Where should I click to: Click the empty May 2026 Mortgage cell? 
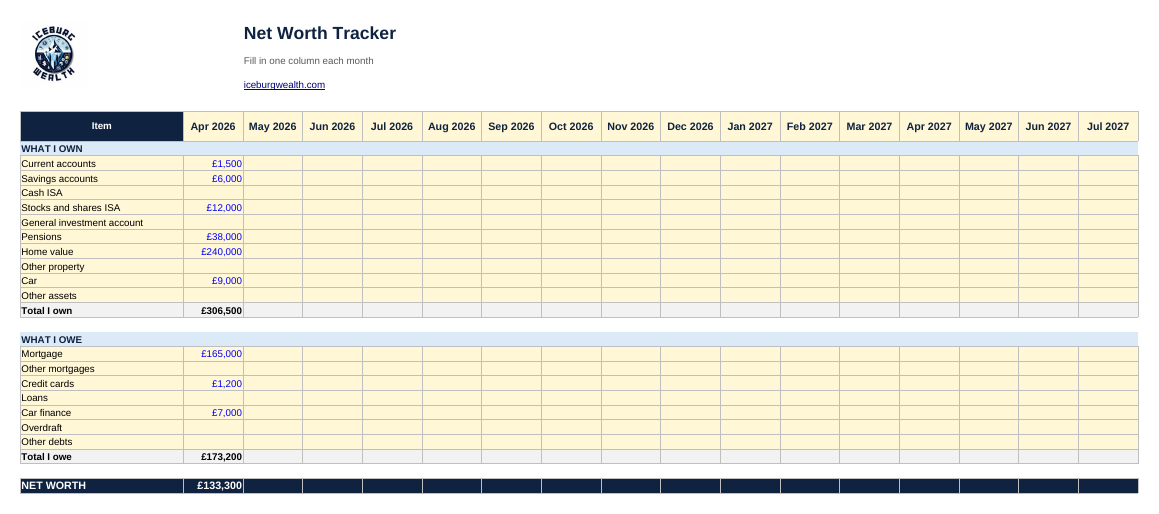(273, 354)
